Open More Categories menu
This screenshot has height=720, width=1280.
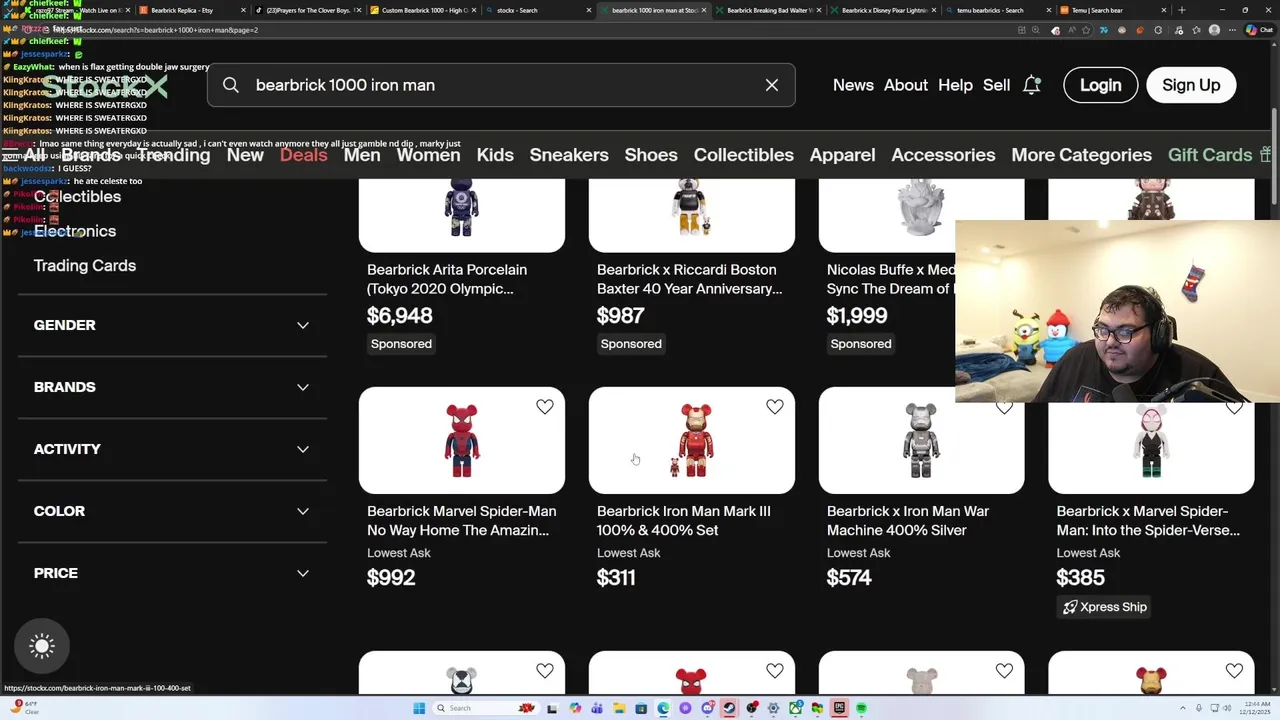[x=1081, y=155]
